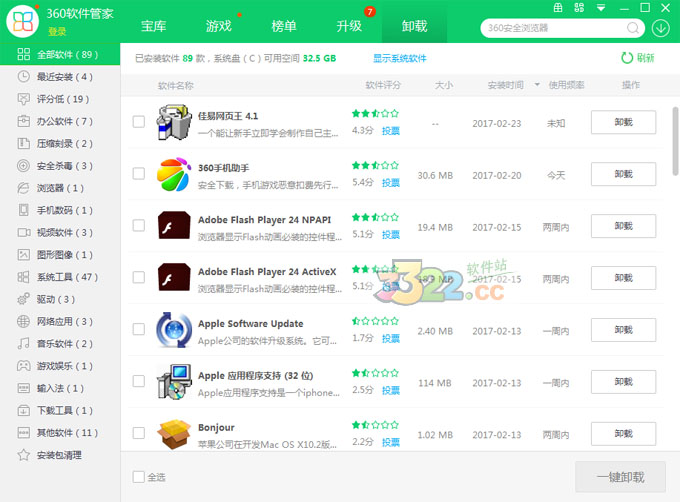Click the 网络应用 globe icon

coord(23,321)
